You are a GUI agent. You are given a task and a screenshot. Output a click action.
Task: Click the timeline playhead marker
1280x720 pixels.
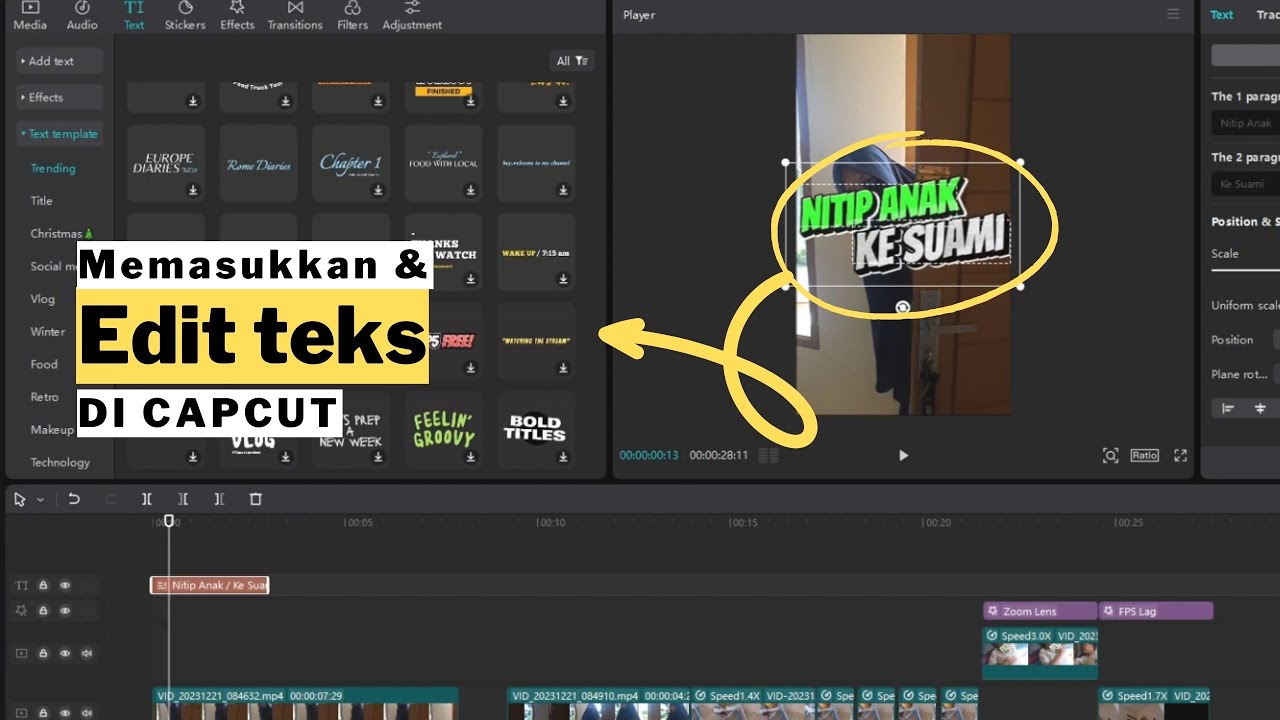coord(169,521)
